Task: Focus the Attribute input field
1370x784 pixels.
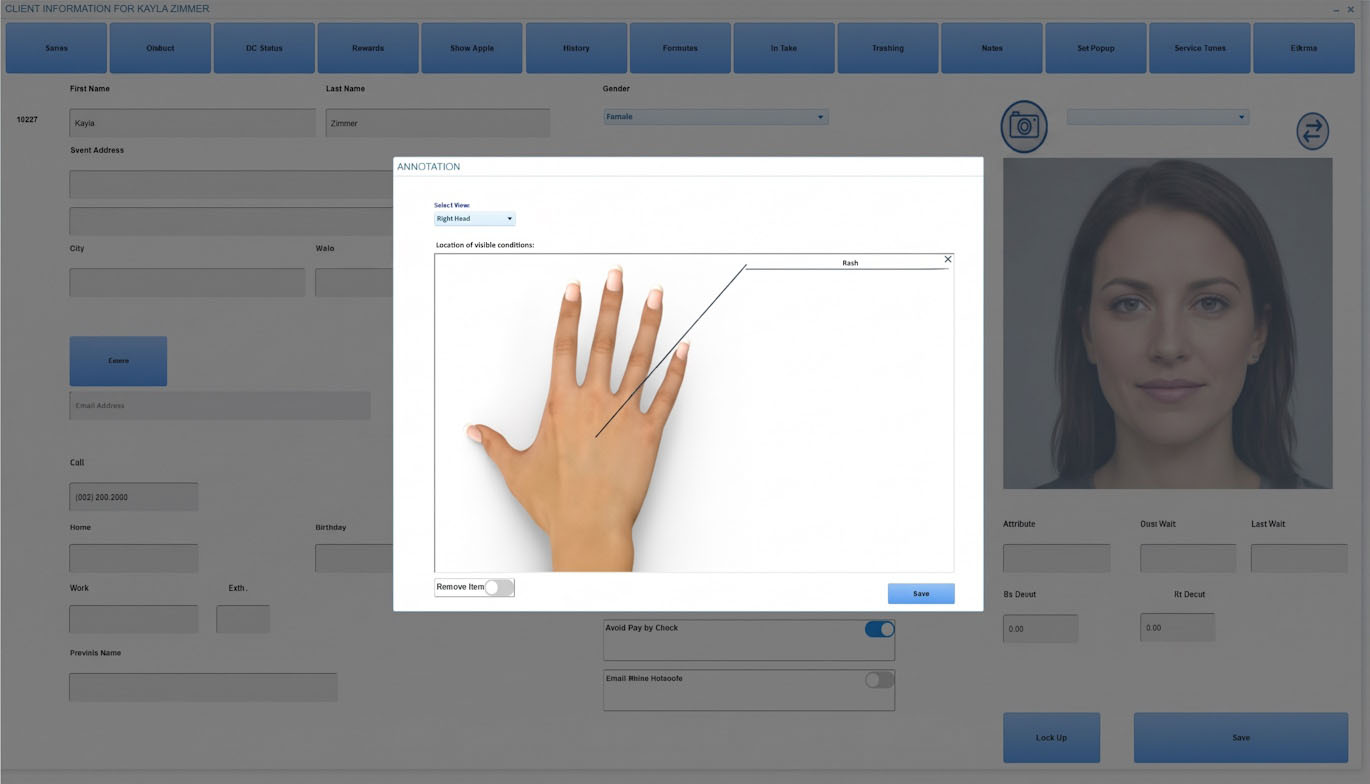Action: tap(1056, 558)
